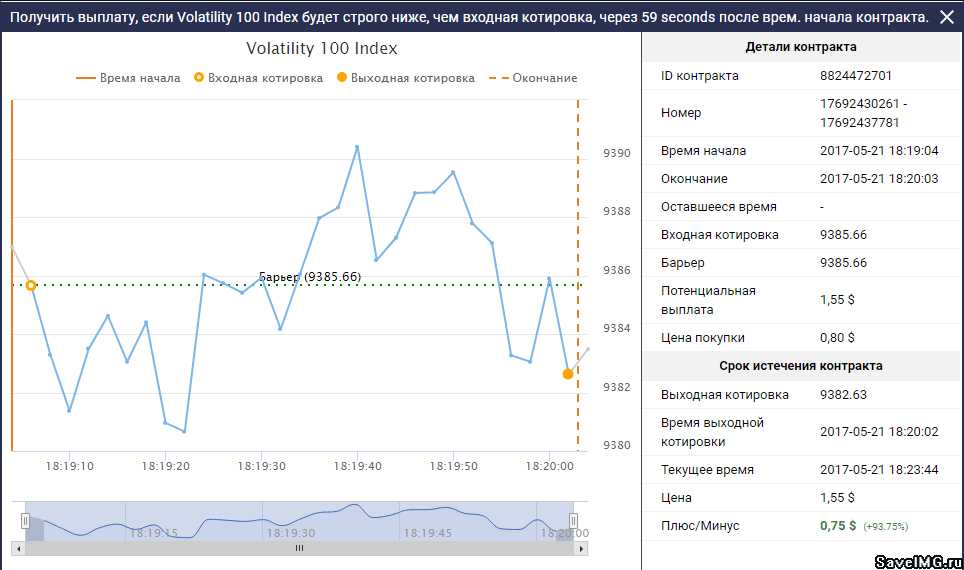The image size is (964, 570).
Task: Click the orange exit spot marker on chart
Action: click(568, 374)
